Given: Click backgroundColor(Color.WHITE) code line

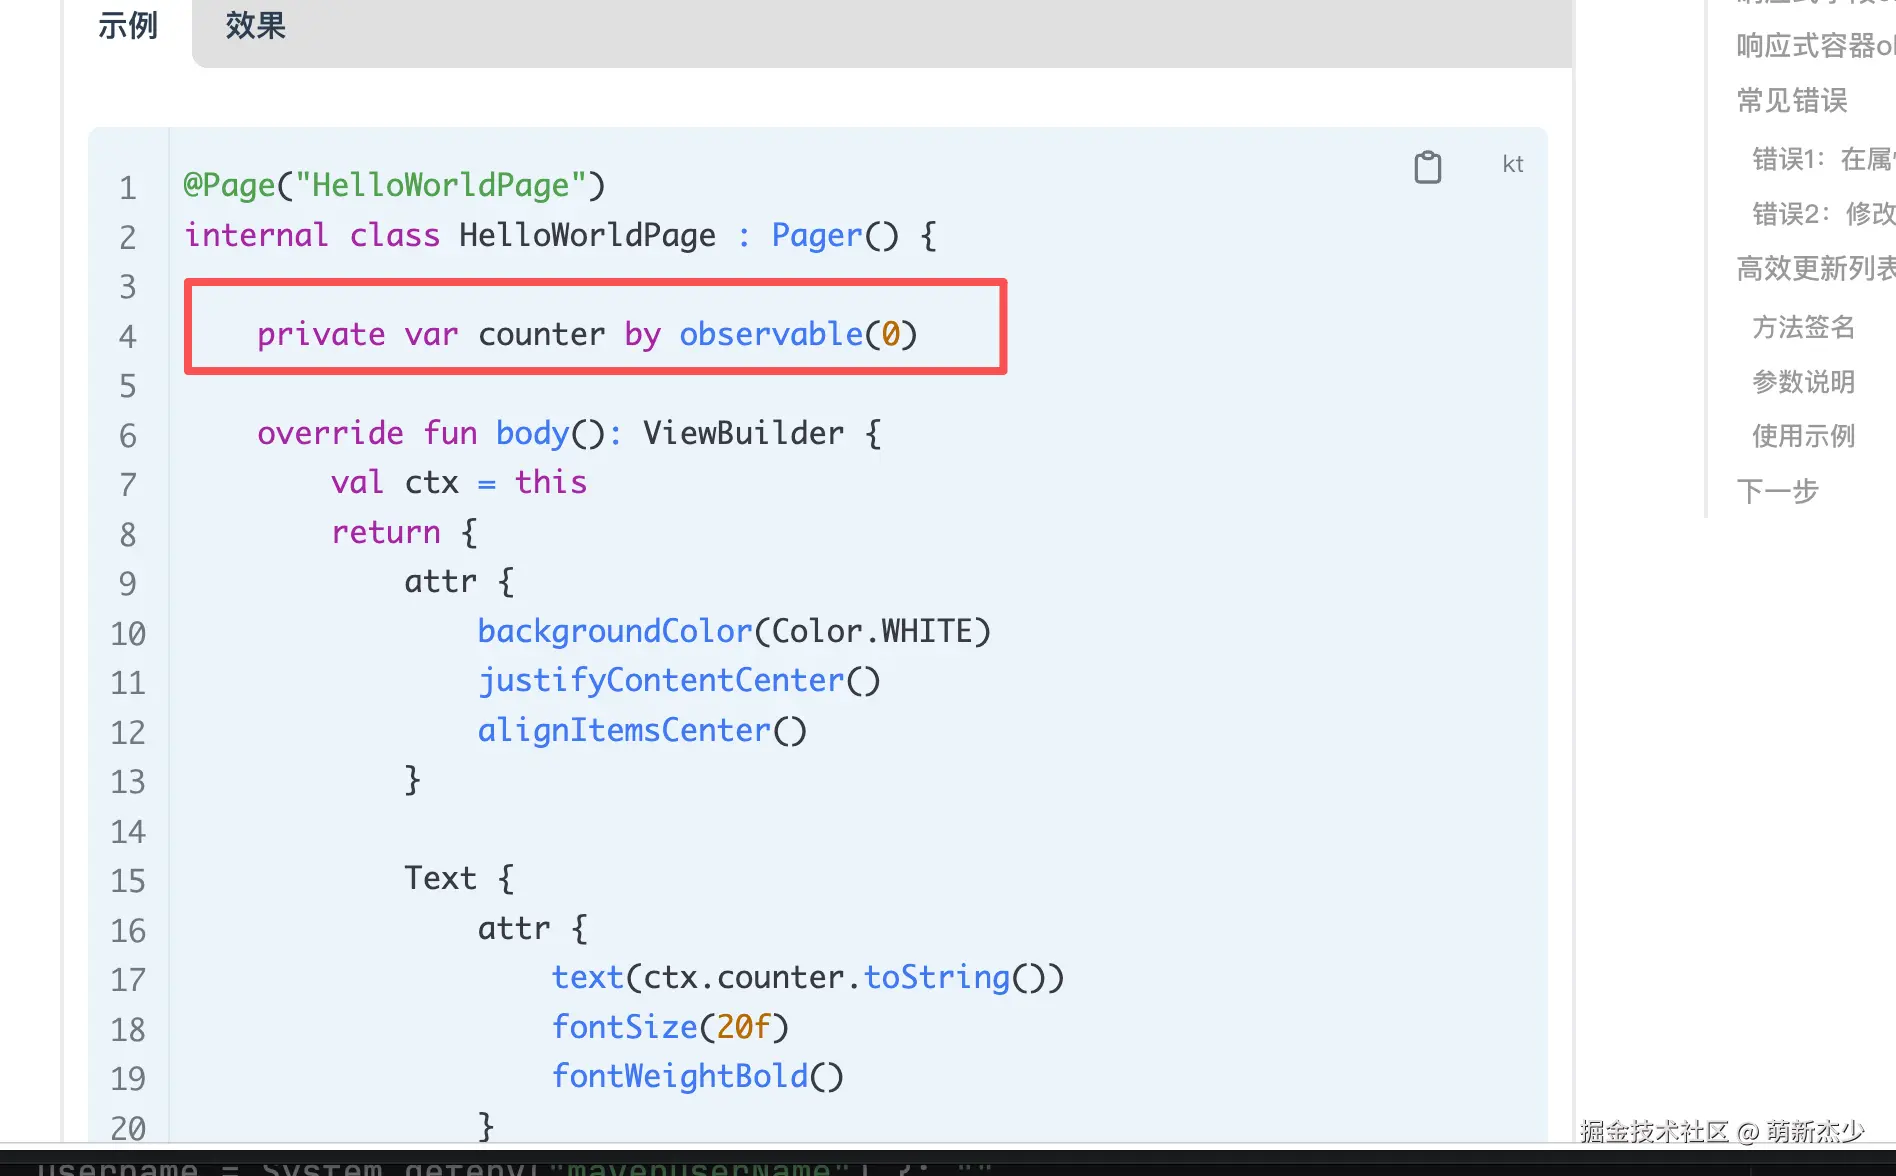Looking at the screenshot, I should [734, 631].
